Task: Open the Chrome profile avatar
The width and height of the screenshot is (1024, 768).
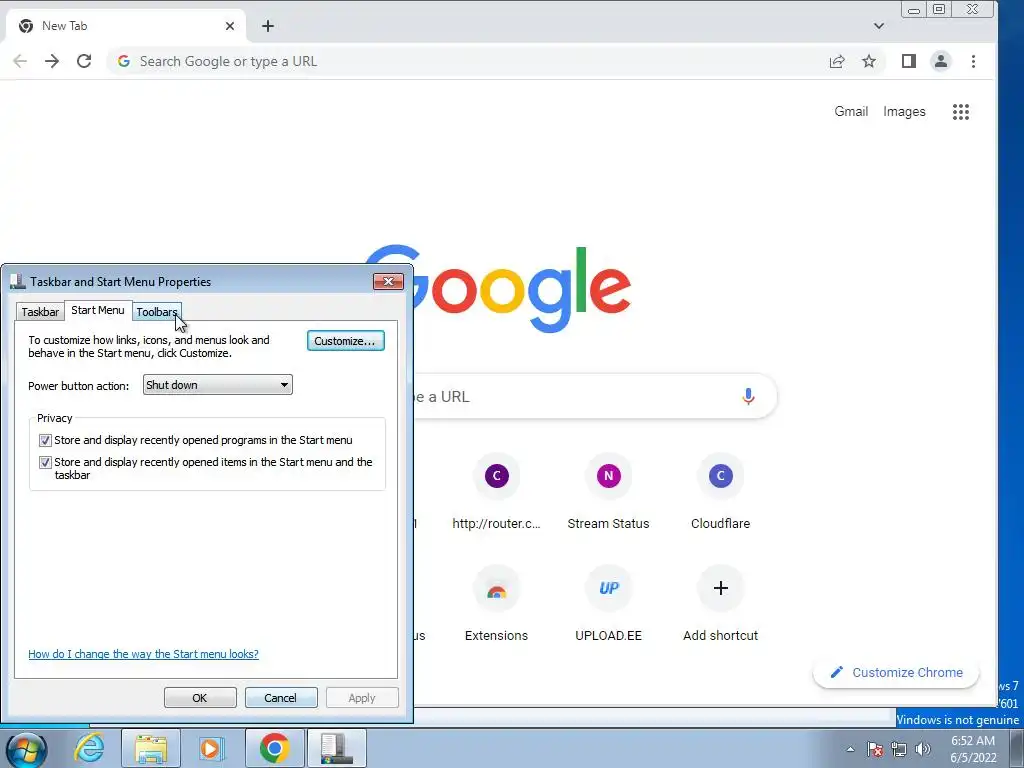Action: click(x=940, y=61)
